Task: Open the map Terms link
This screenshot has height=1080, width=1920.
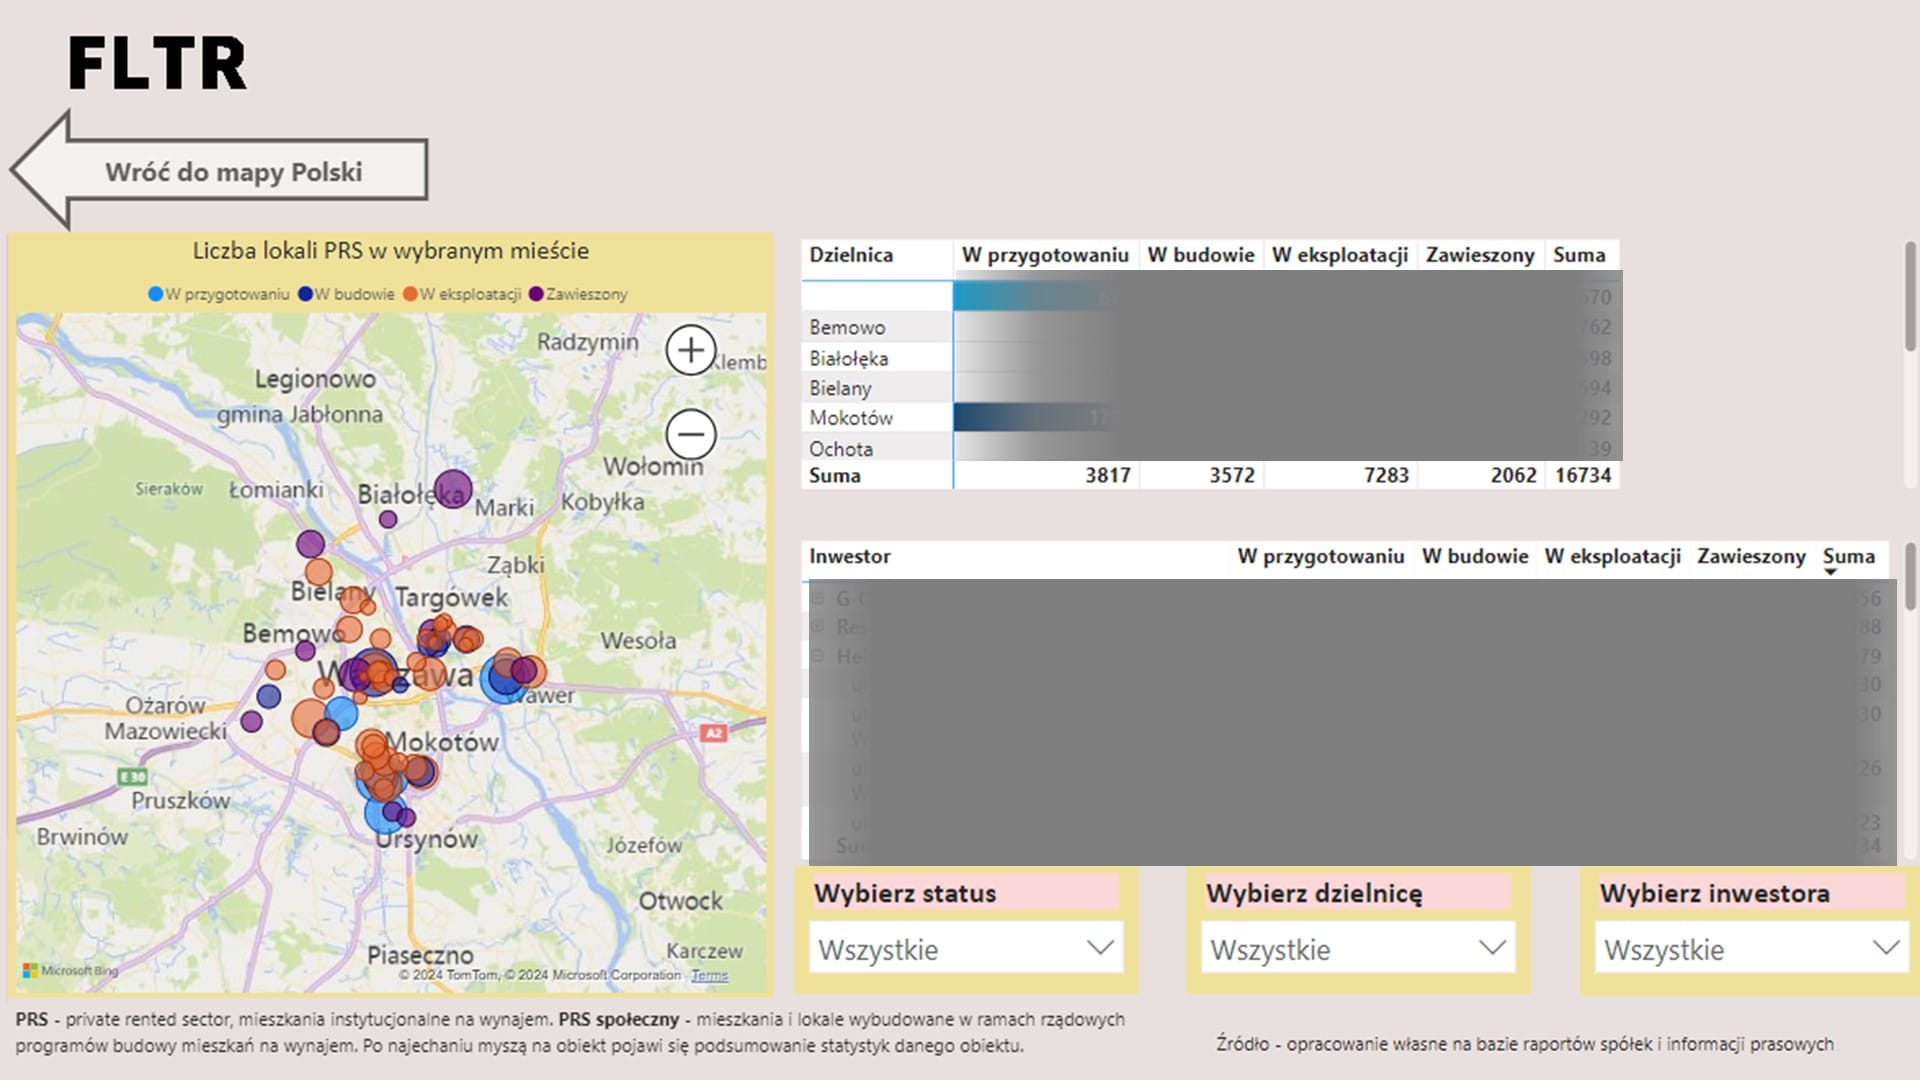Action: 709,975
